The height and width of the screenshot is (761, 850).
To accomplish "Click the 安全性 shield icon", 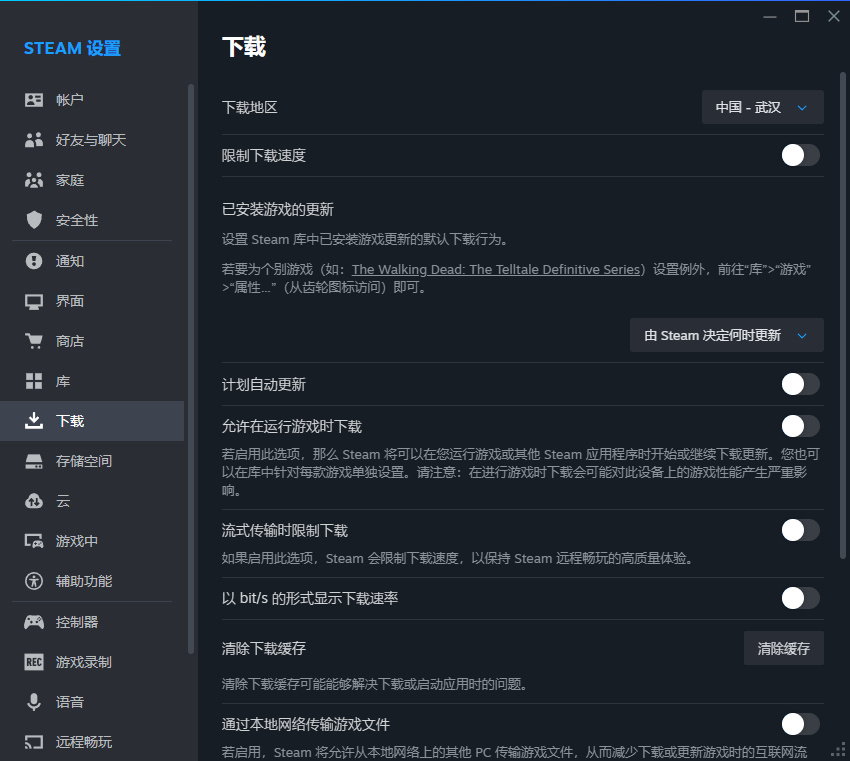I will click(34, 220).
